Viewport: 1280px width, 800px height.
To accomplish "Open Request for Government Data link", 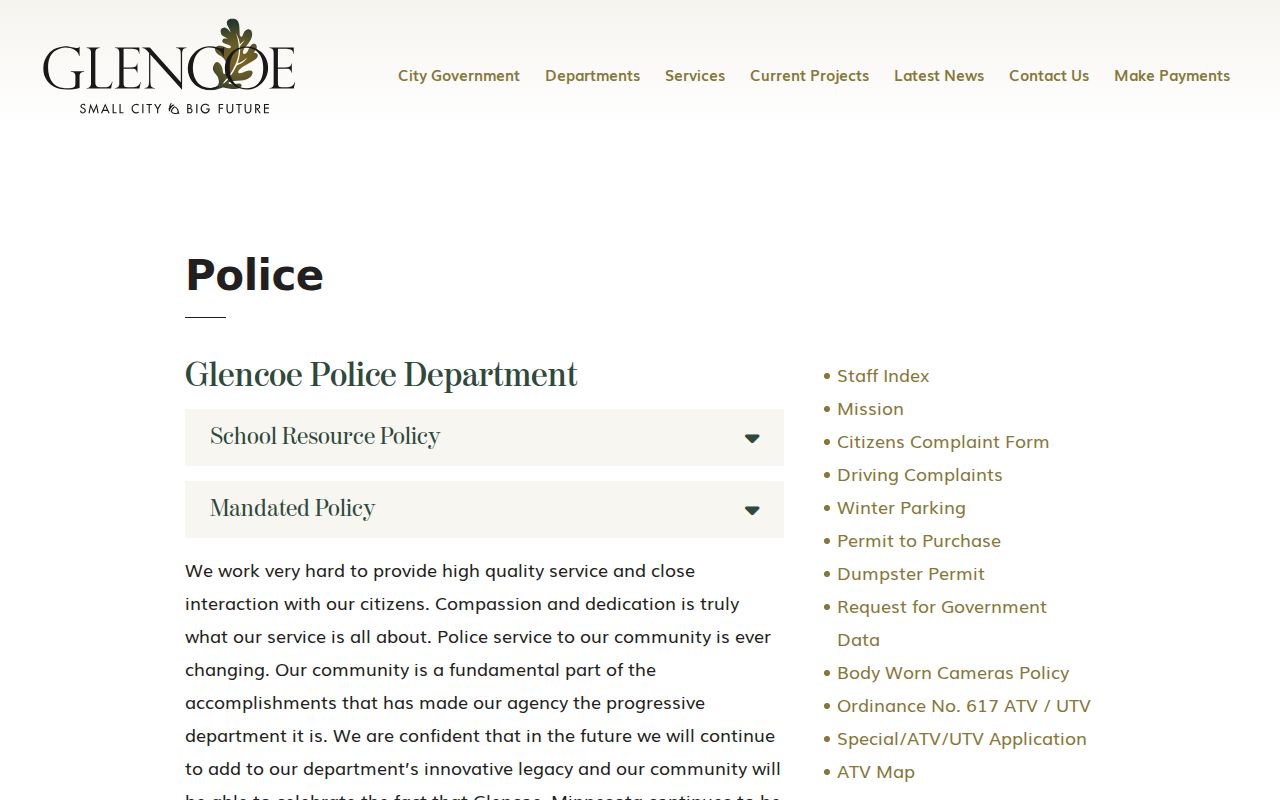I will (x=942, y=623).
